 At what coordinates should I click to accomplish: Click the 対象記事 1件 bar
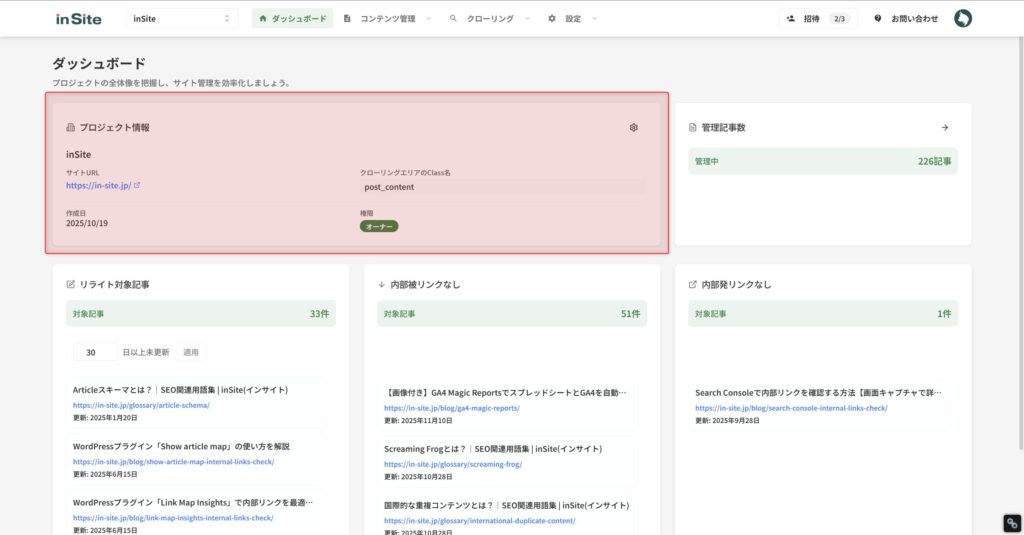tap(823, 314)
